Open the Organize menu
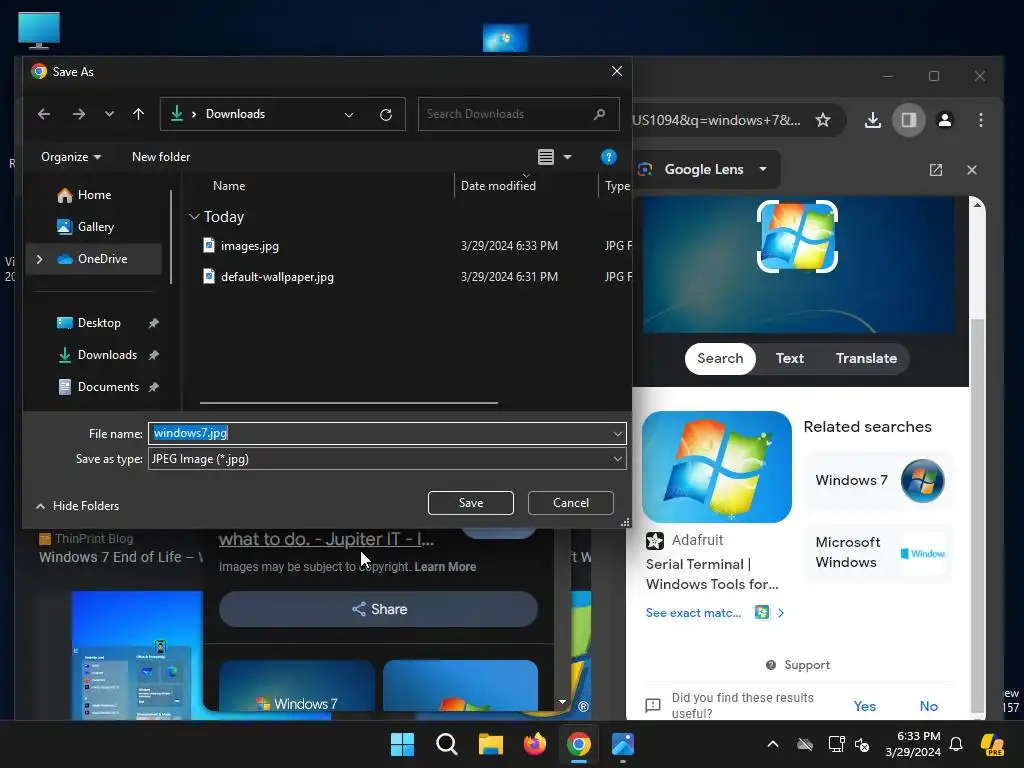This screenshot has height=768, width=1024. click(x=71, y=157)
